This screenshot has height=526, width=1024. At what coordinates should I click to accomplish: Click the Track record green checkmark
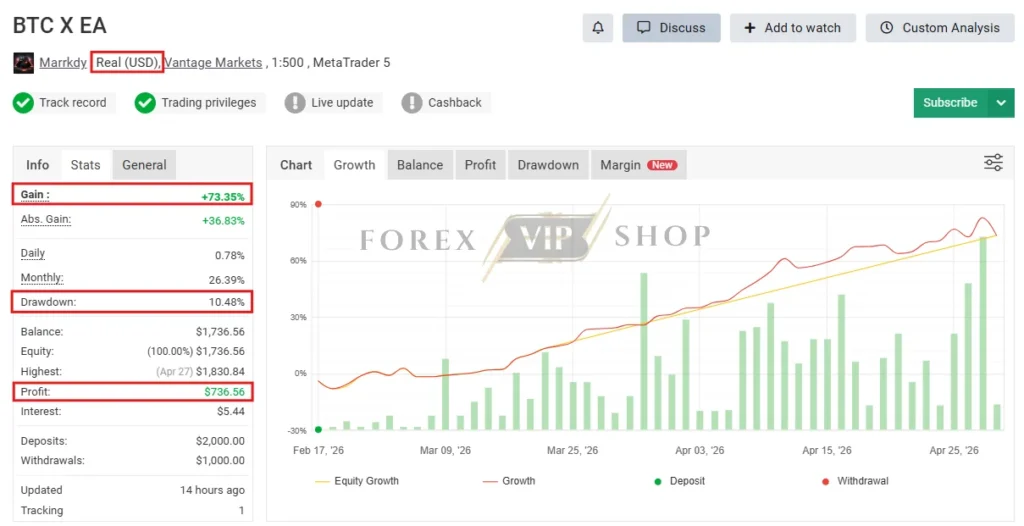[24, 103]
